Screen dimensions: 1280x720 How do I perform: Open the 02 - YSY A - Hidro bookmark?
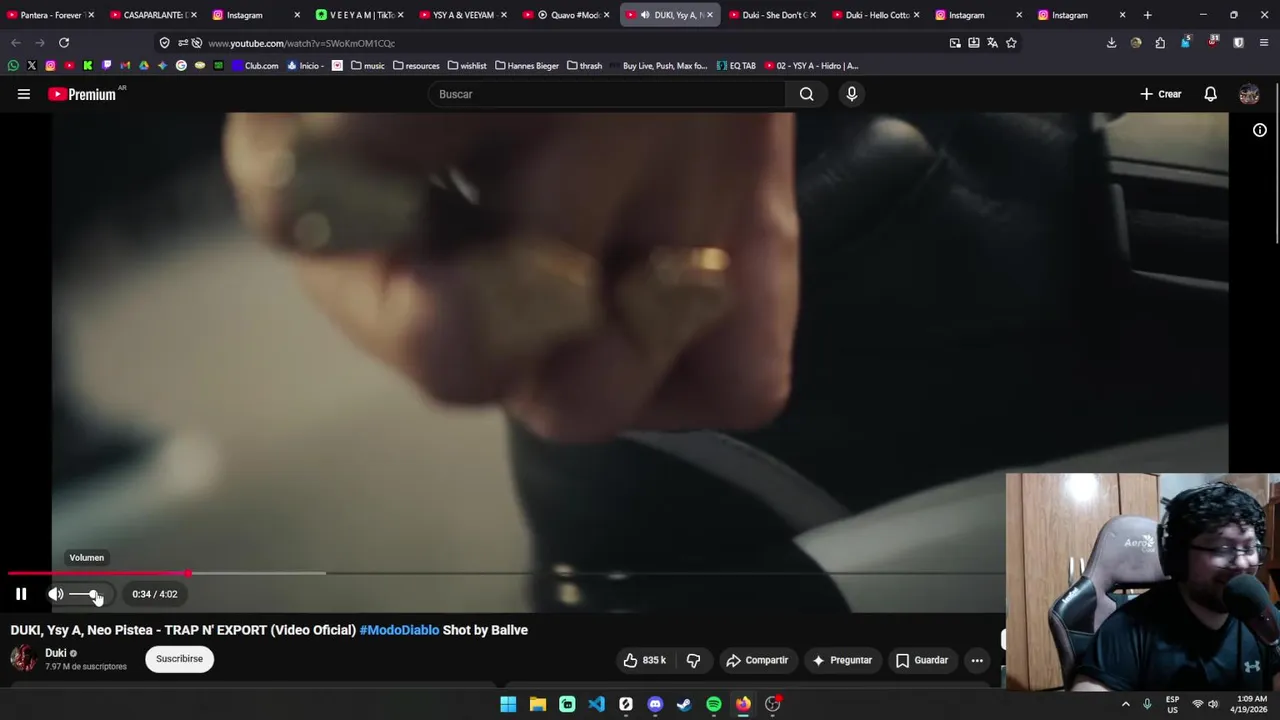811,66
